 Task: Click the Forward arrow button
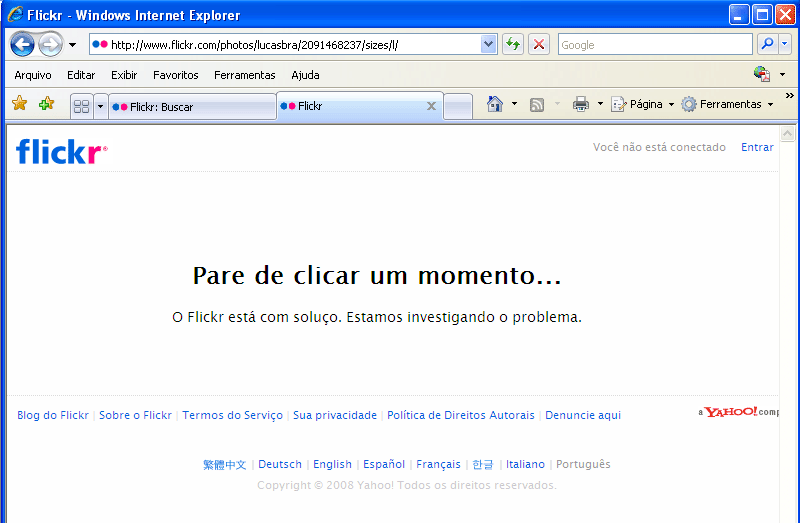(x=50, y=44)
